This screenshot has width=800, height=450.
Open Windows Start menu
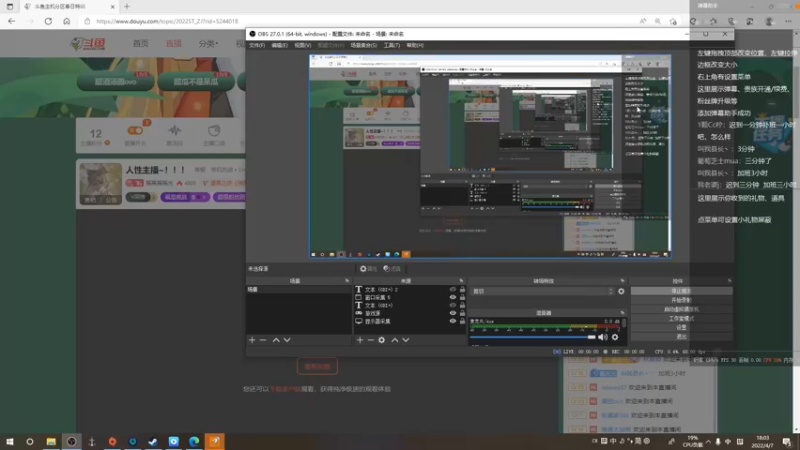10,442
